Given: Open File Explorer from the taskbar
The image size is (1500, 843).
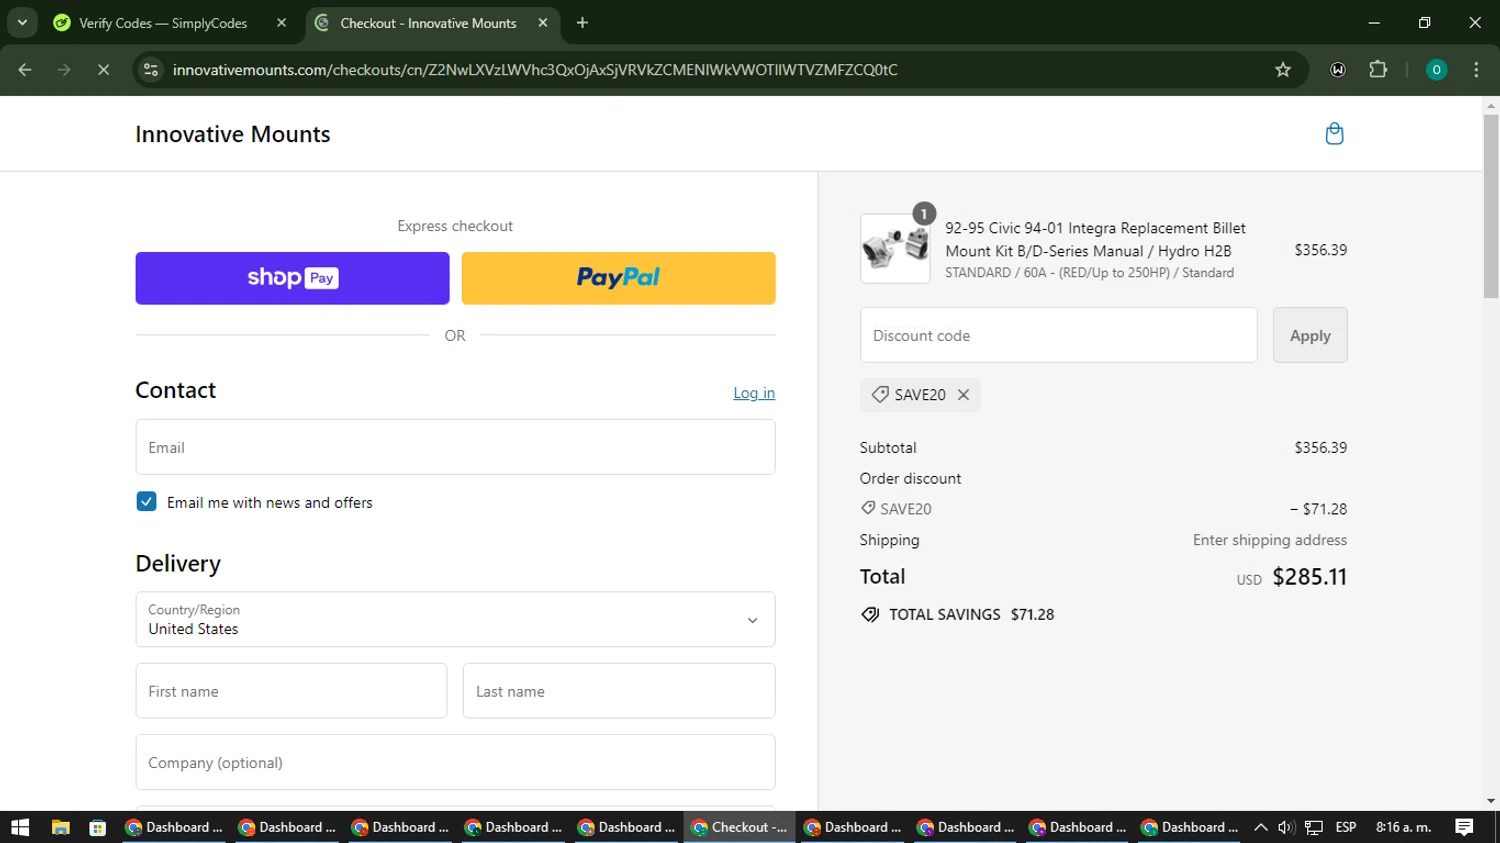Looking at the screenshot, I should (61, 827).
